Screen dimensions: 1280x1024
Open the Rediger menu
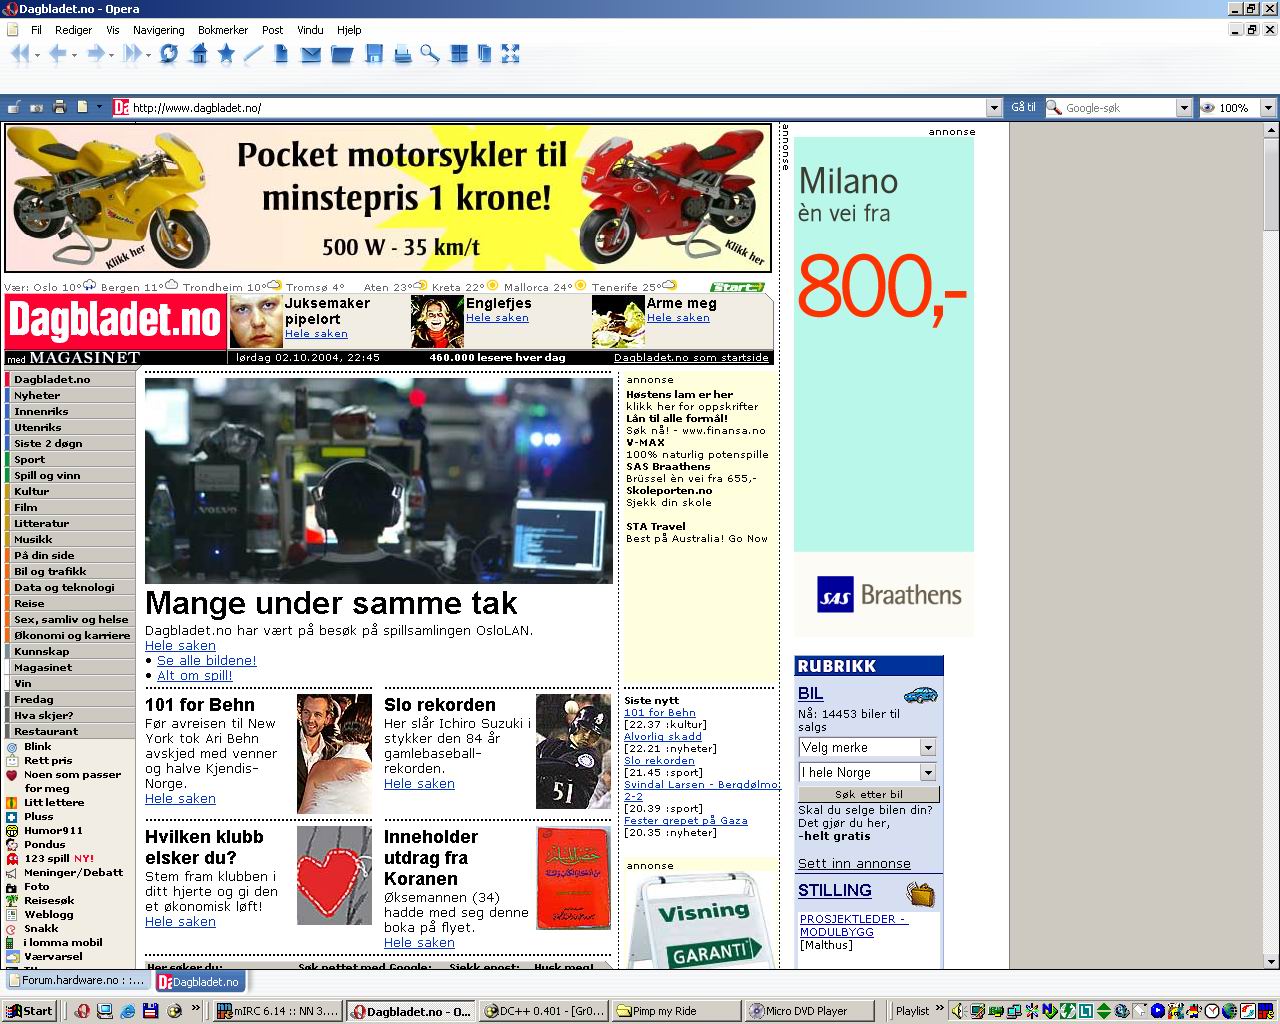coord(73,30)
